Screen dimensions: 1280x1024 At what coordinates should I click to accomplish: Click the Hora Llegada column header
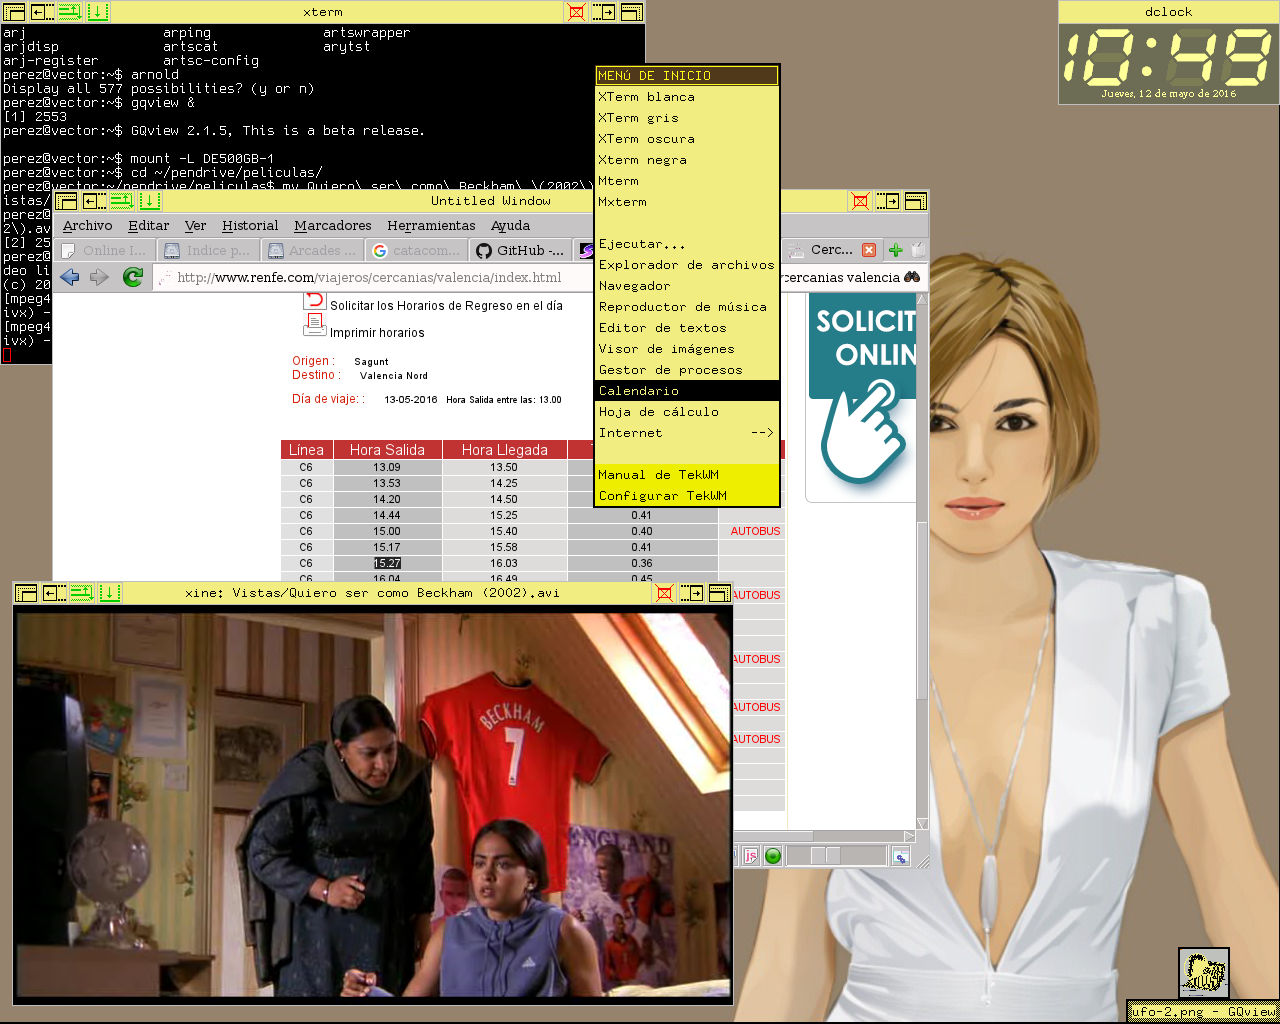pos(504,450)
